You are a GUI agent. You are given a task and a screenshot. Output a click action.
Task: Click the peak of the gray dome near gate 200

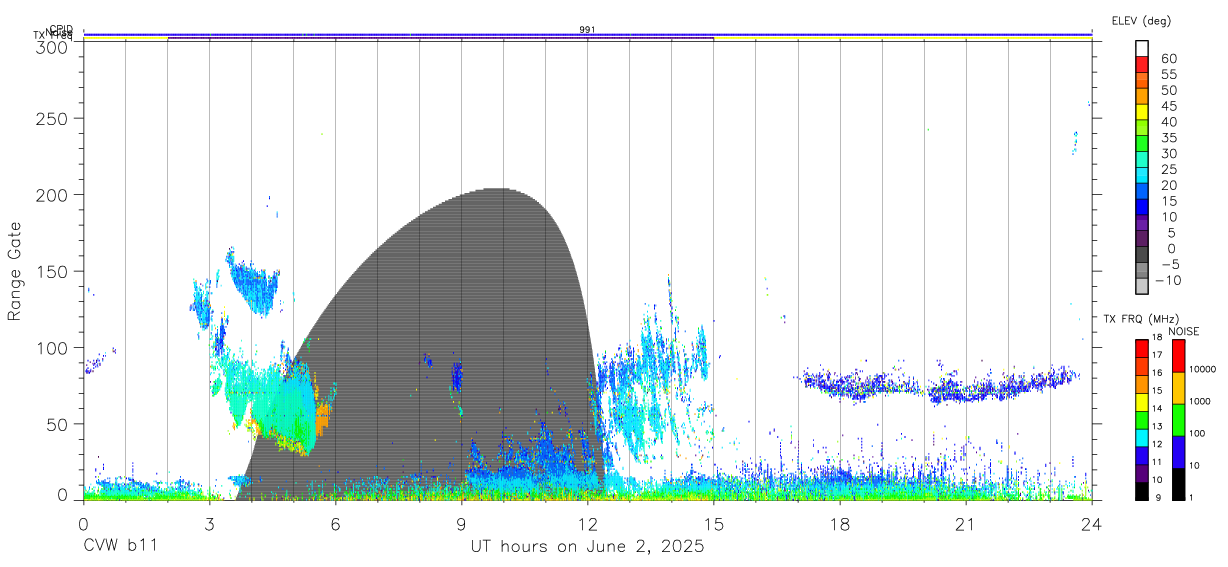tap(498, 190)
